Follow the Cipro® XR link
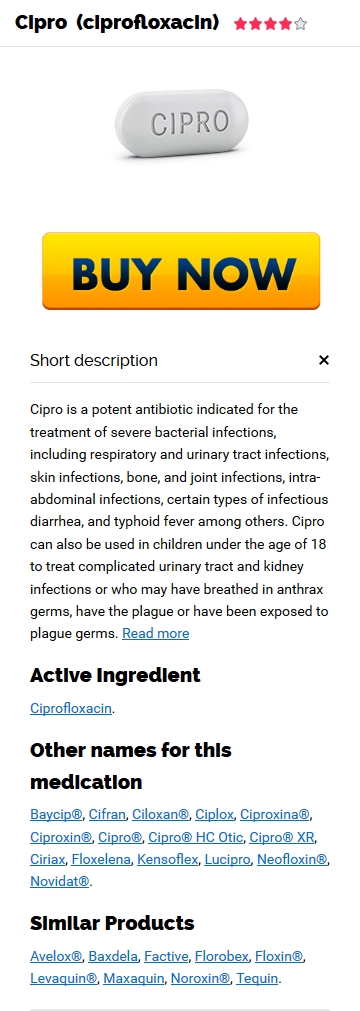This screenshot has height=1011, width=360. click(283, 837)
